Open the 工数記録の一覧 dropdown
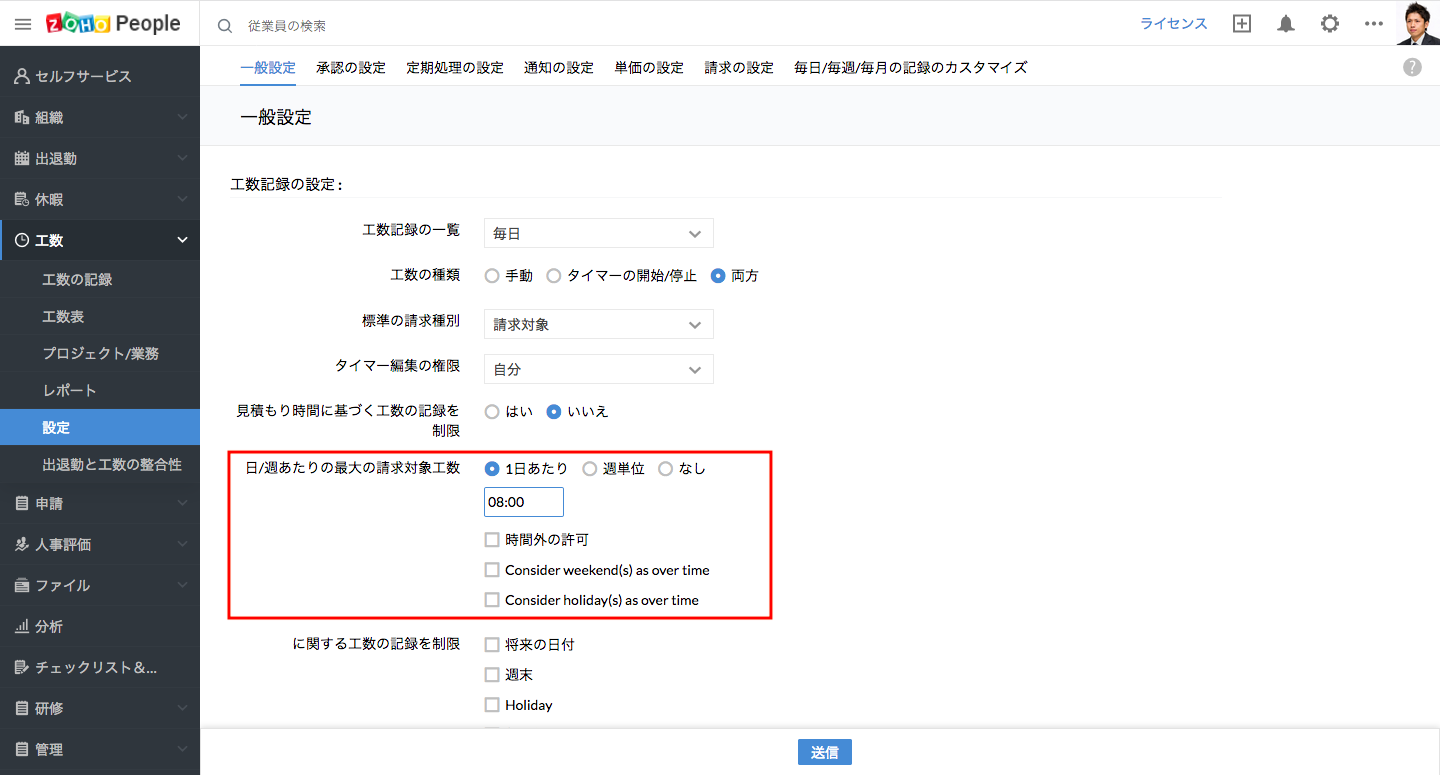This screenshot has width=1440, height=775. (x=598, y=233)
